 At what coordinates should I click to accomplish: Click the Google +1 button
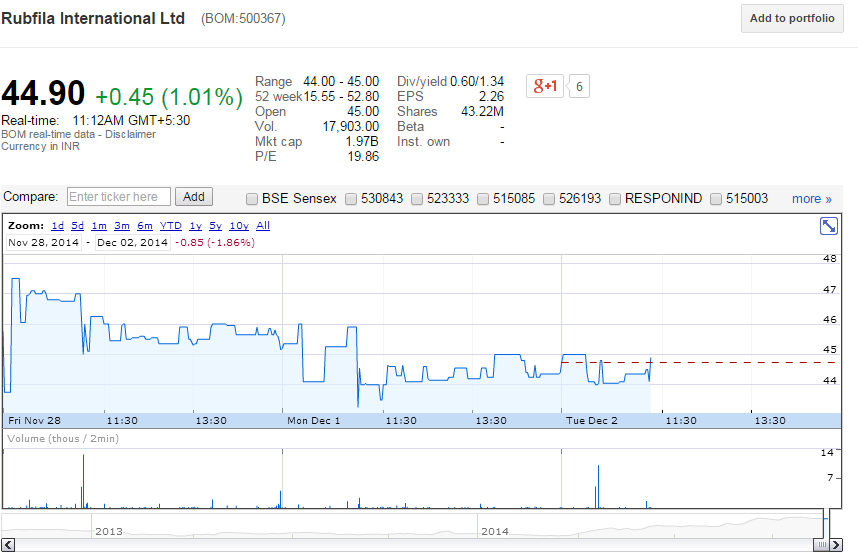click(x=544, y=86)
